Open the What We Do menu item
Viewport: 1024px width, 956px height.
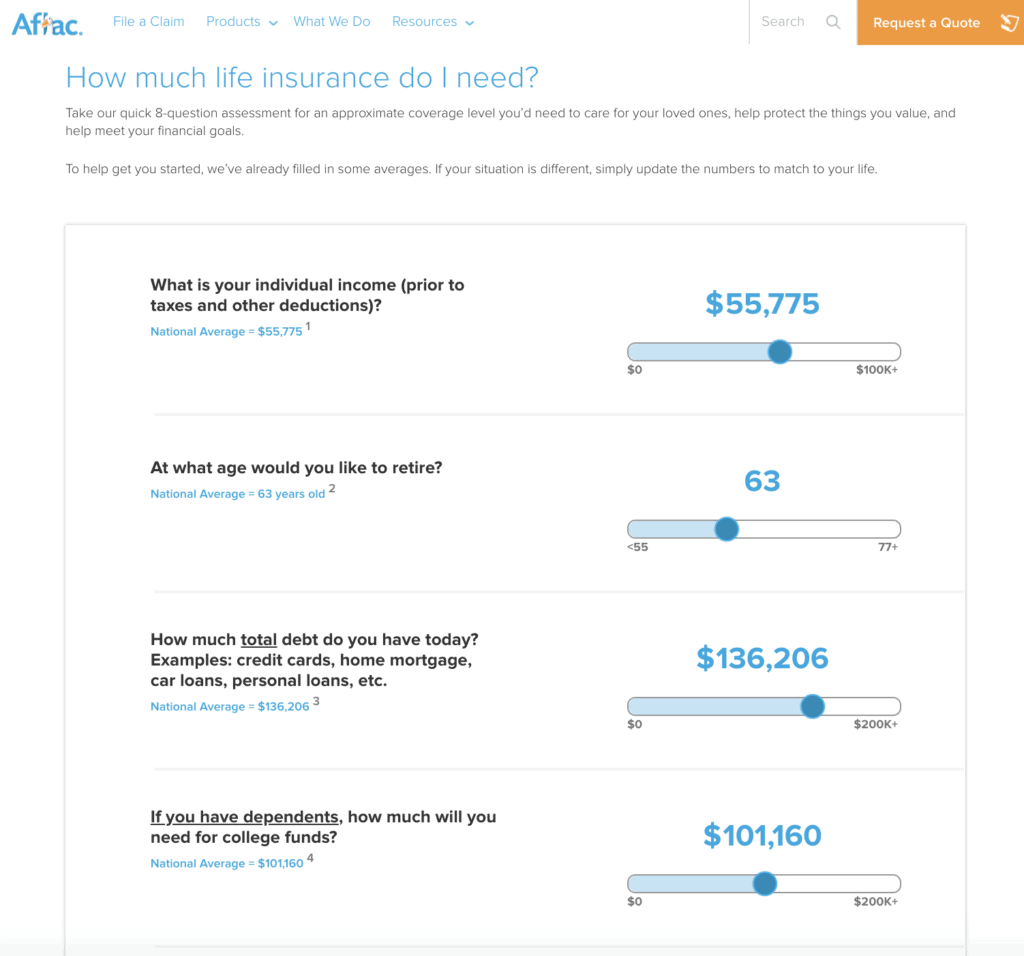(331, 21)
